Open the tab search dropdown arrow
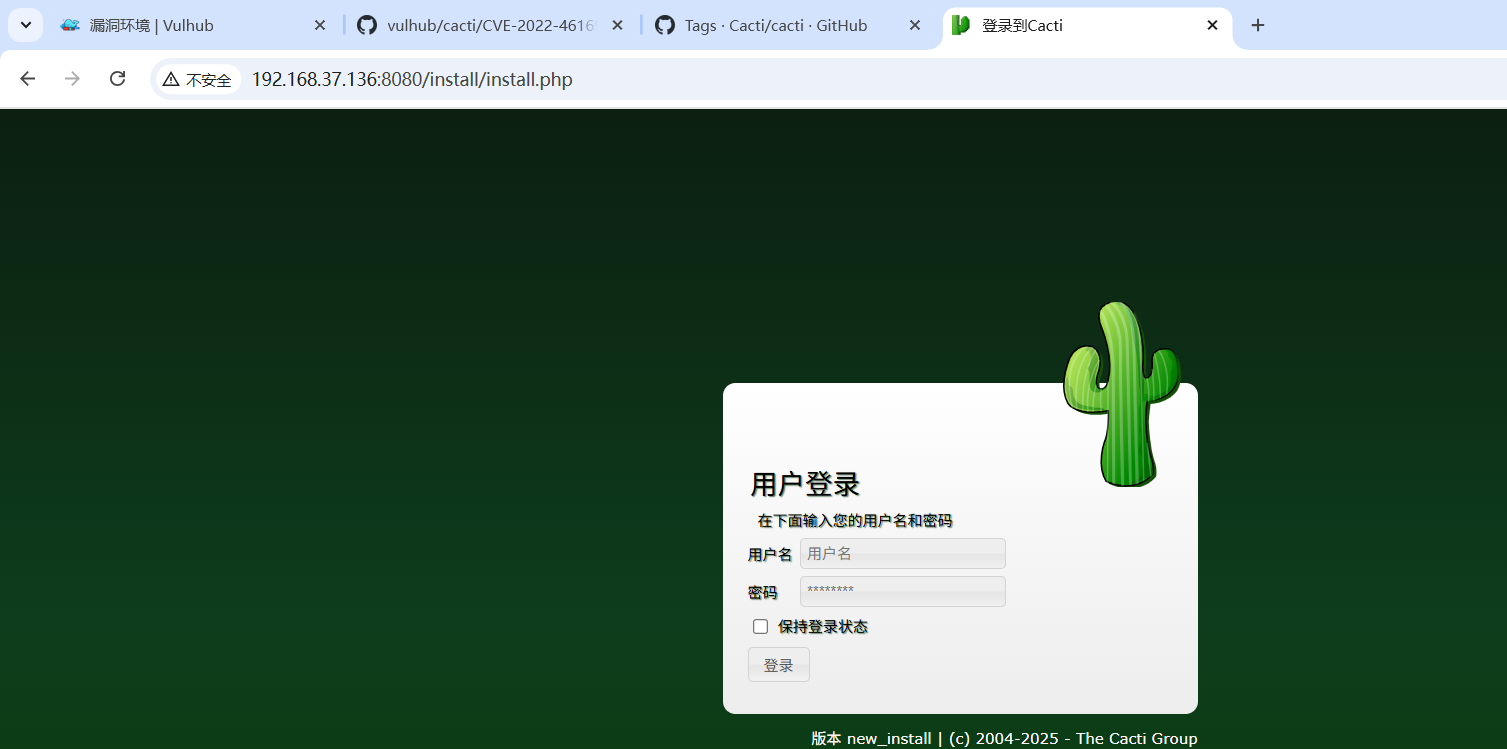Image resolution: width=1507 pixels, height=749 pixels. (x=25, y=25)
